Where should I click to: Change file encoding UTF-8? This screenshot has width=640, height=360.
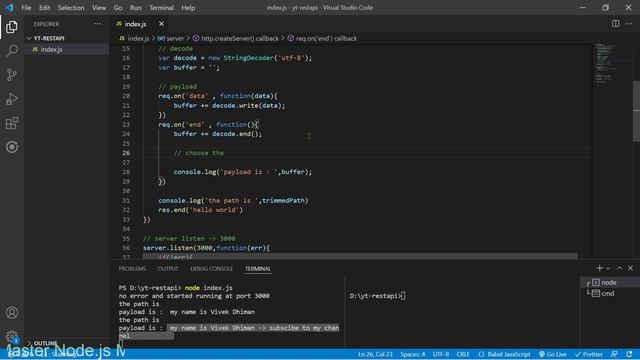pyautogui.click(x=440, y=354)
